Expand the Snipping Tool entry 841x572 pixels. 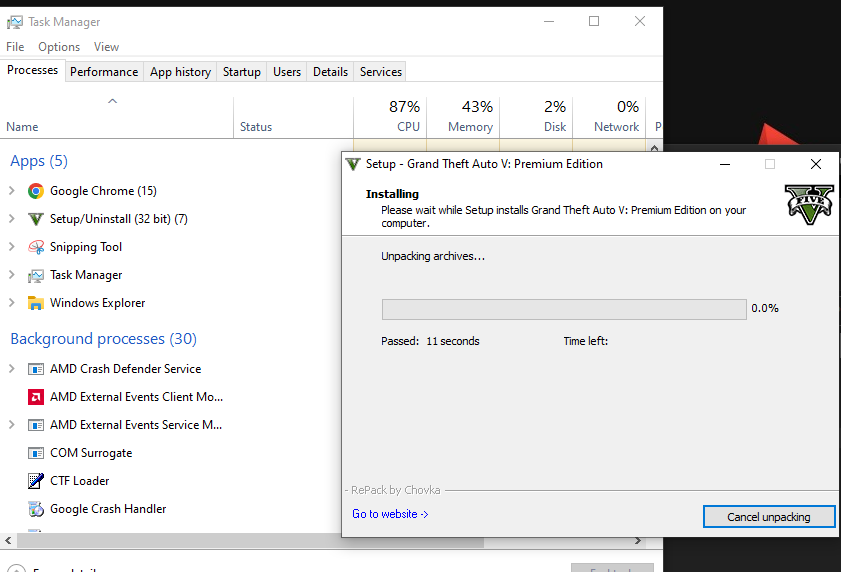(x=12, y=246)
